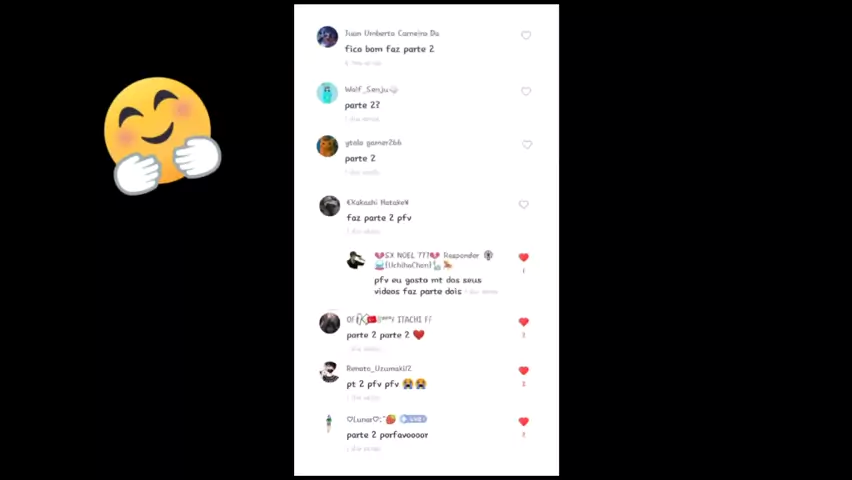Open ytalo gamer266's avatar
The width and height of the screenshot is (852, 480).
pos(327,146)
